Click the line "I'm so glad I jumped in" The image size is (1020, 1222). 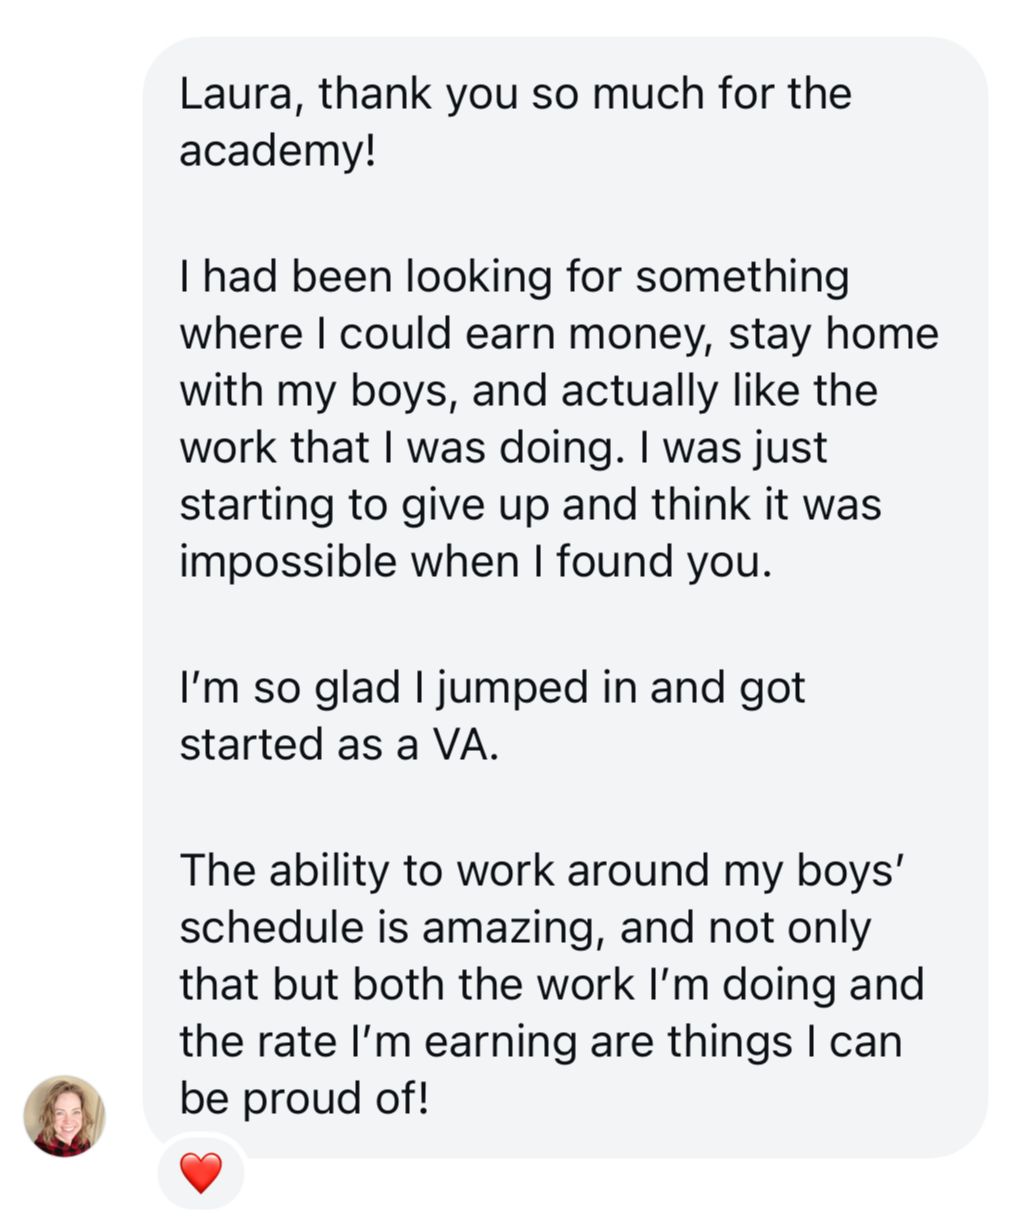tap(492, 688)
